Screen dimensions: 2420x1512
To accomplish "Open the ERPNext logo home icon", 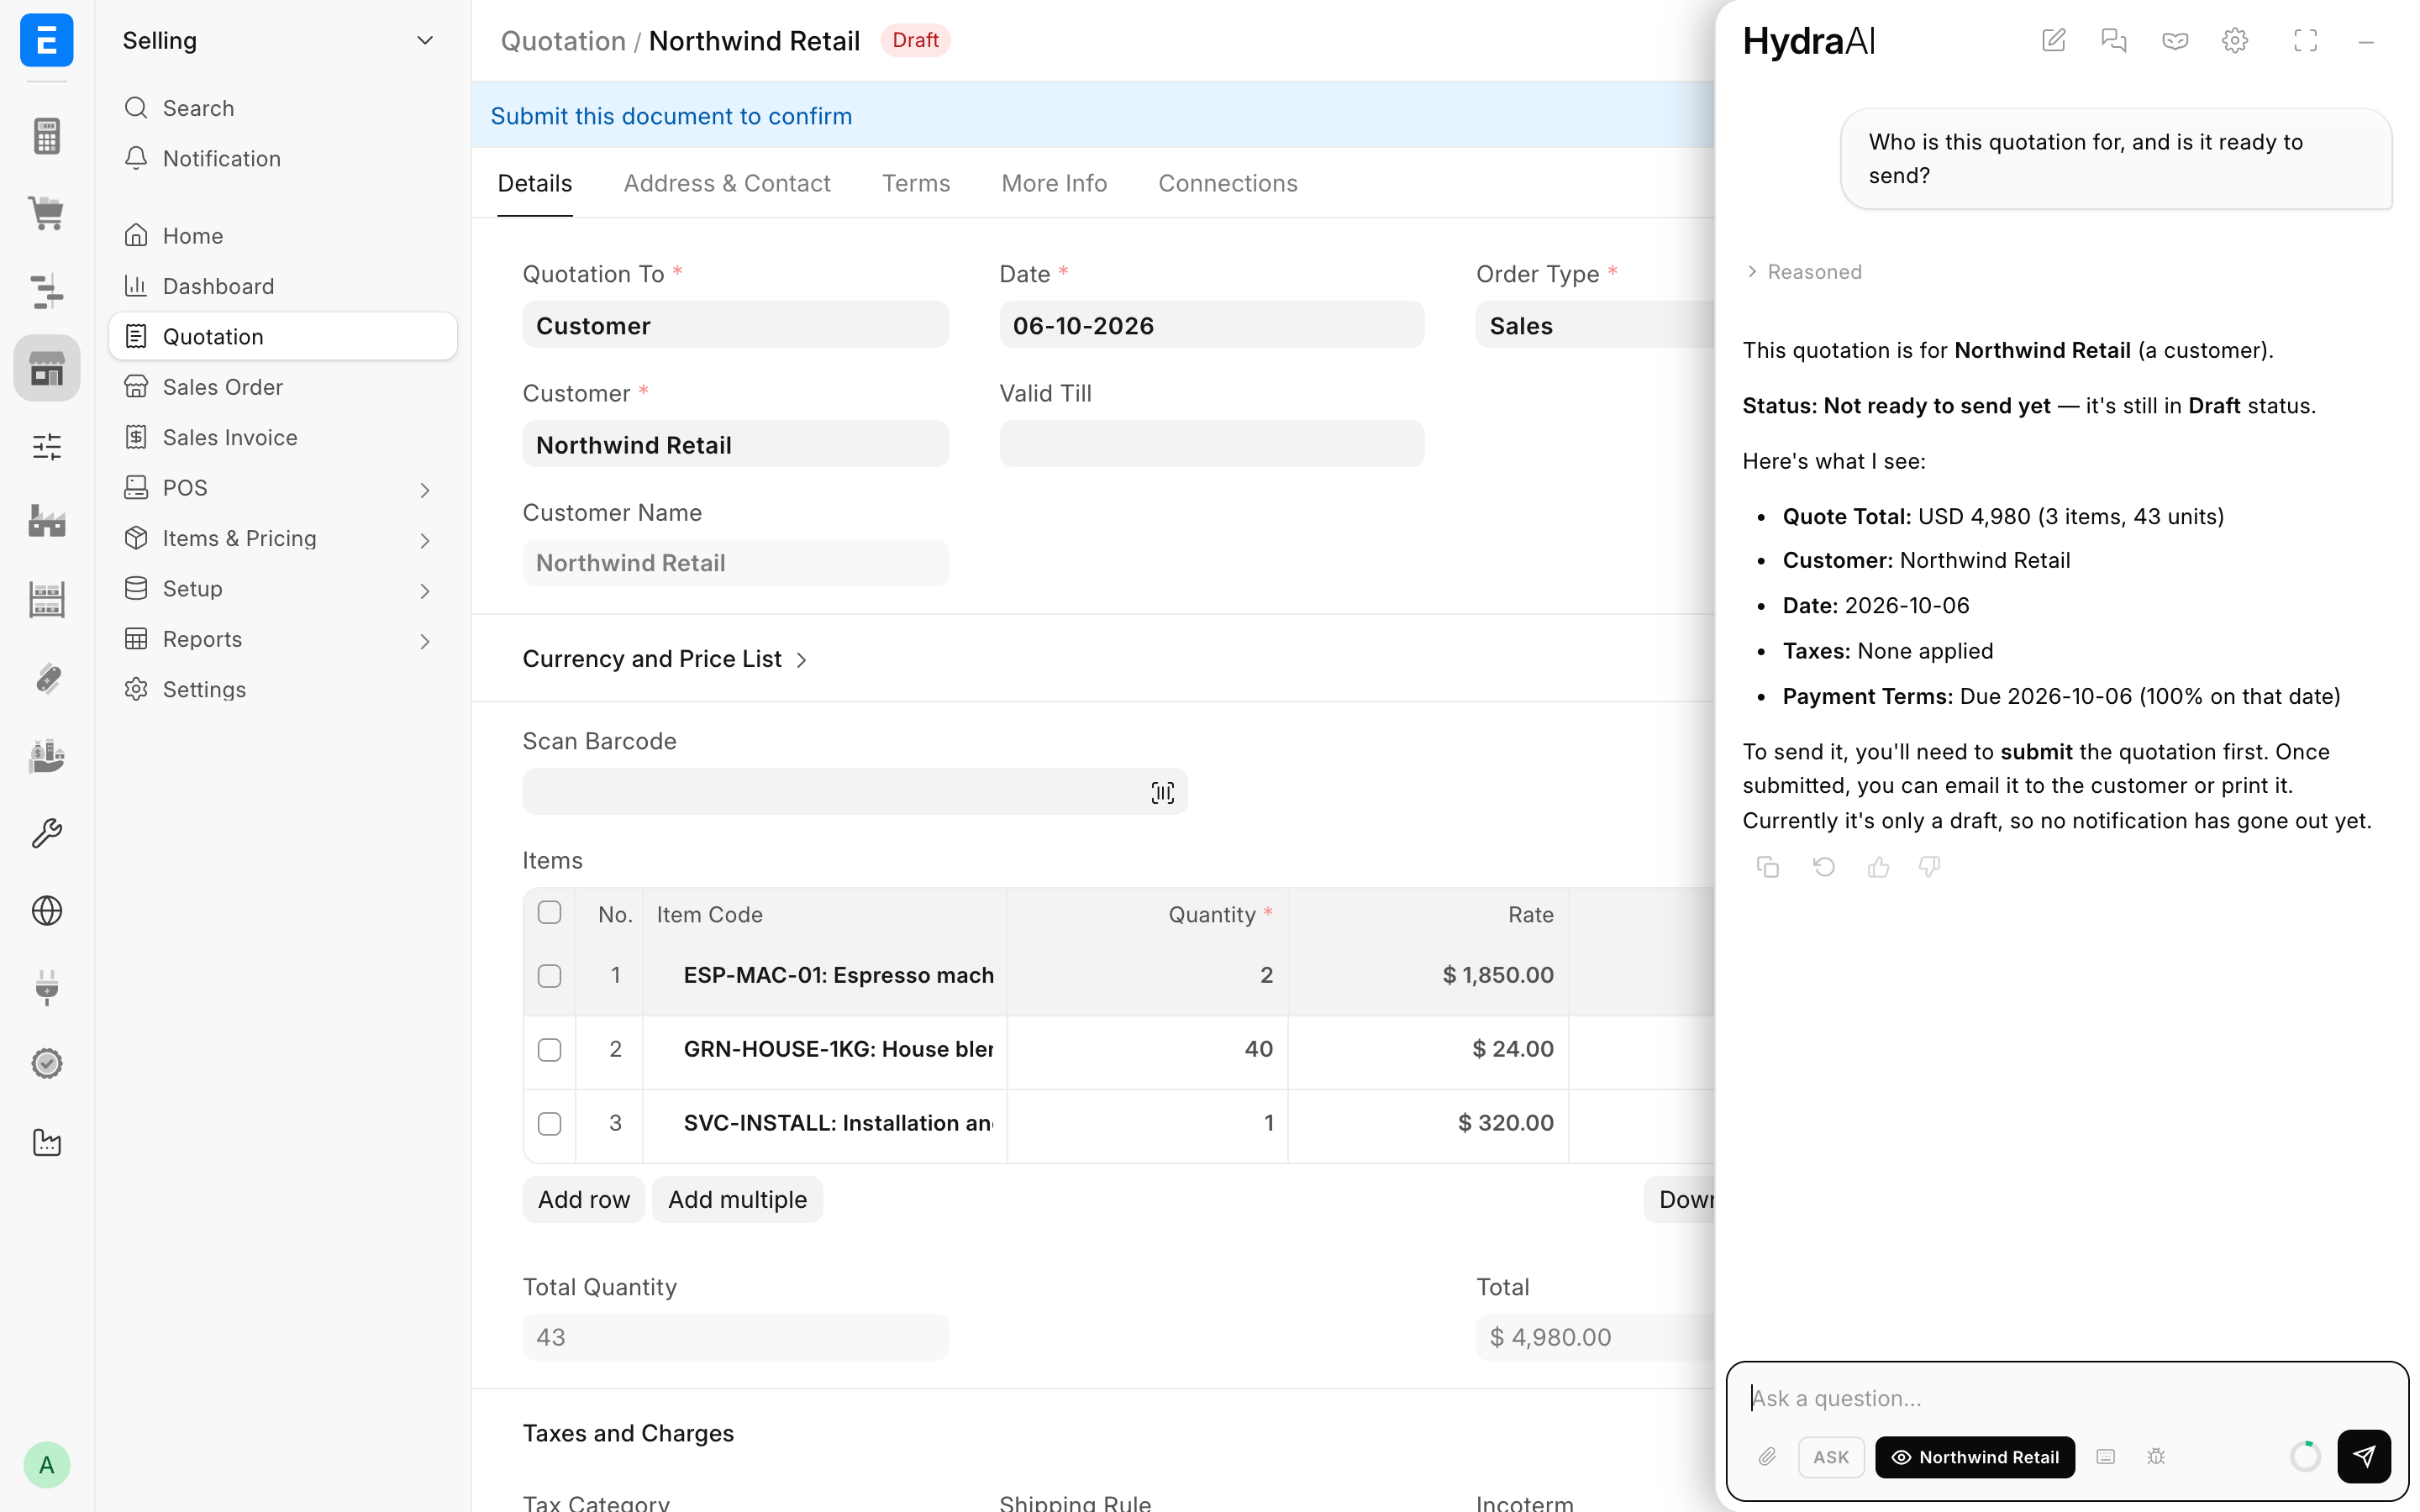I will pyautogui.click(x=47, y=40).
